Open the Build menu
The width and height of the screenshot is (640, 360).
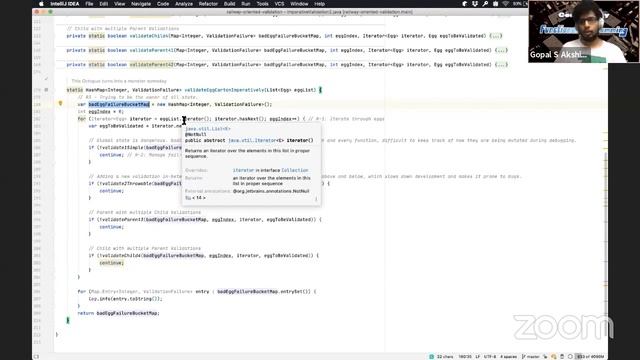229,4
